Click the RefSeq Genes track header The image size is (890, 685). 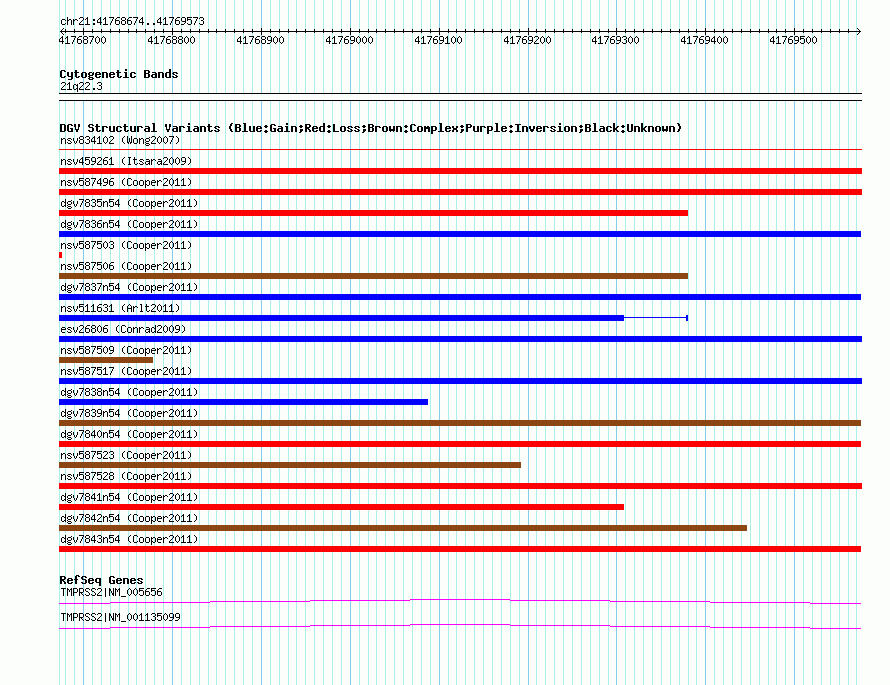(101, 580)
